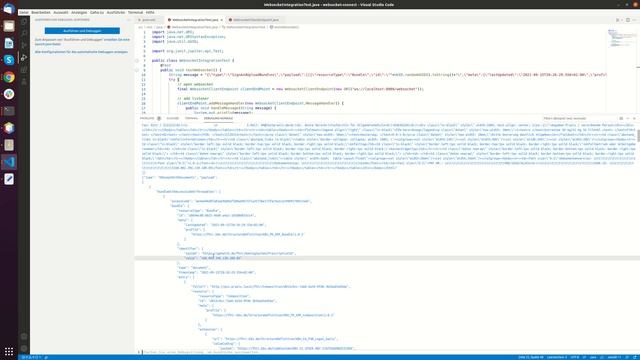Open LibreOffice Writer from the dock
640x360 pixels.
click(9, 43)
